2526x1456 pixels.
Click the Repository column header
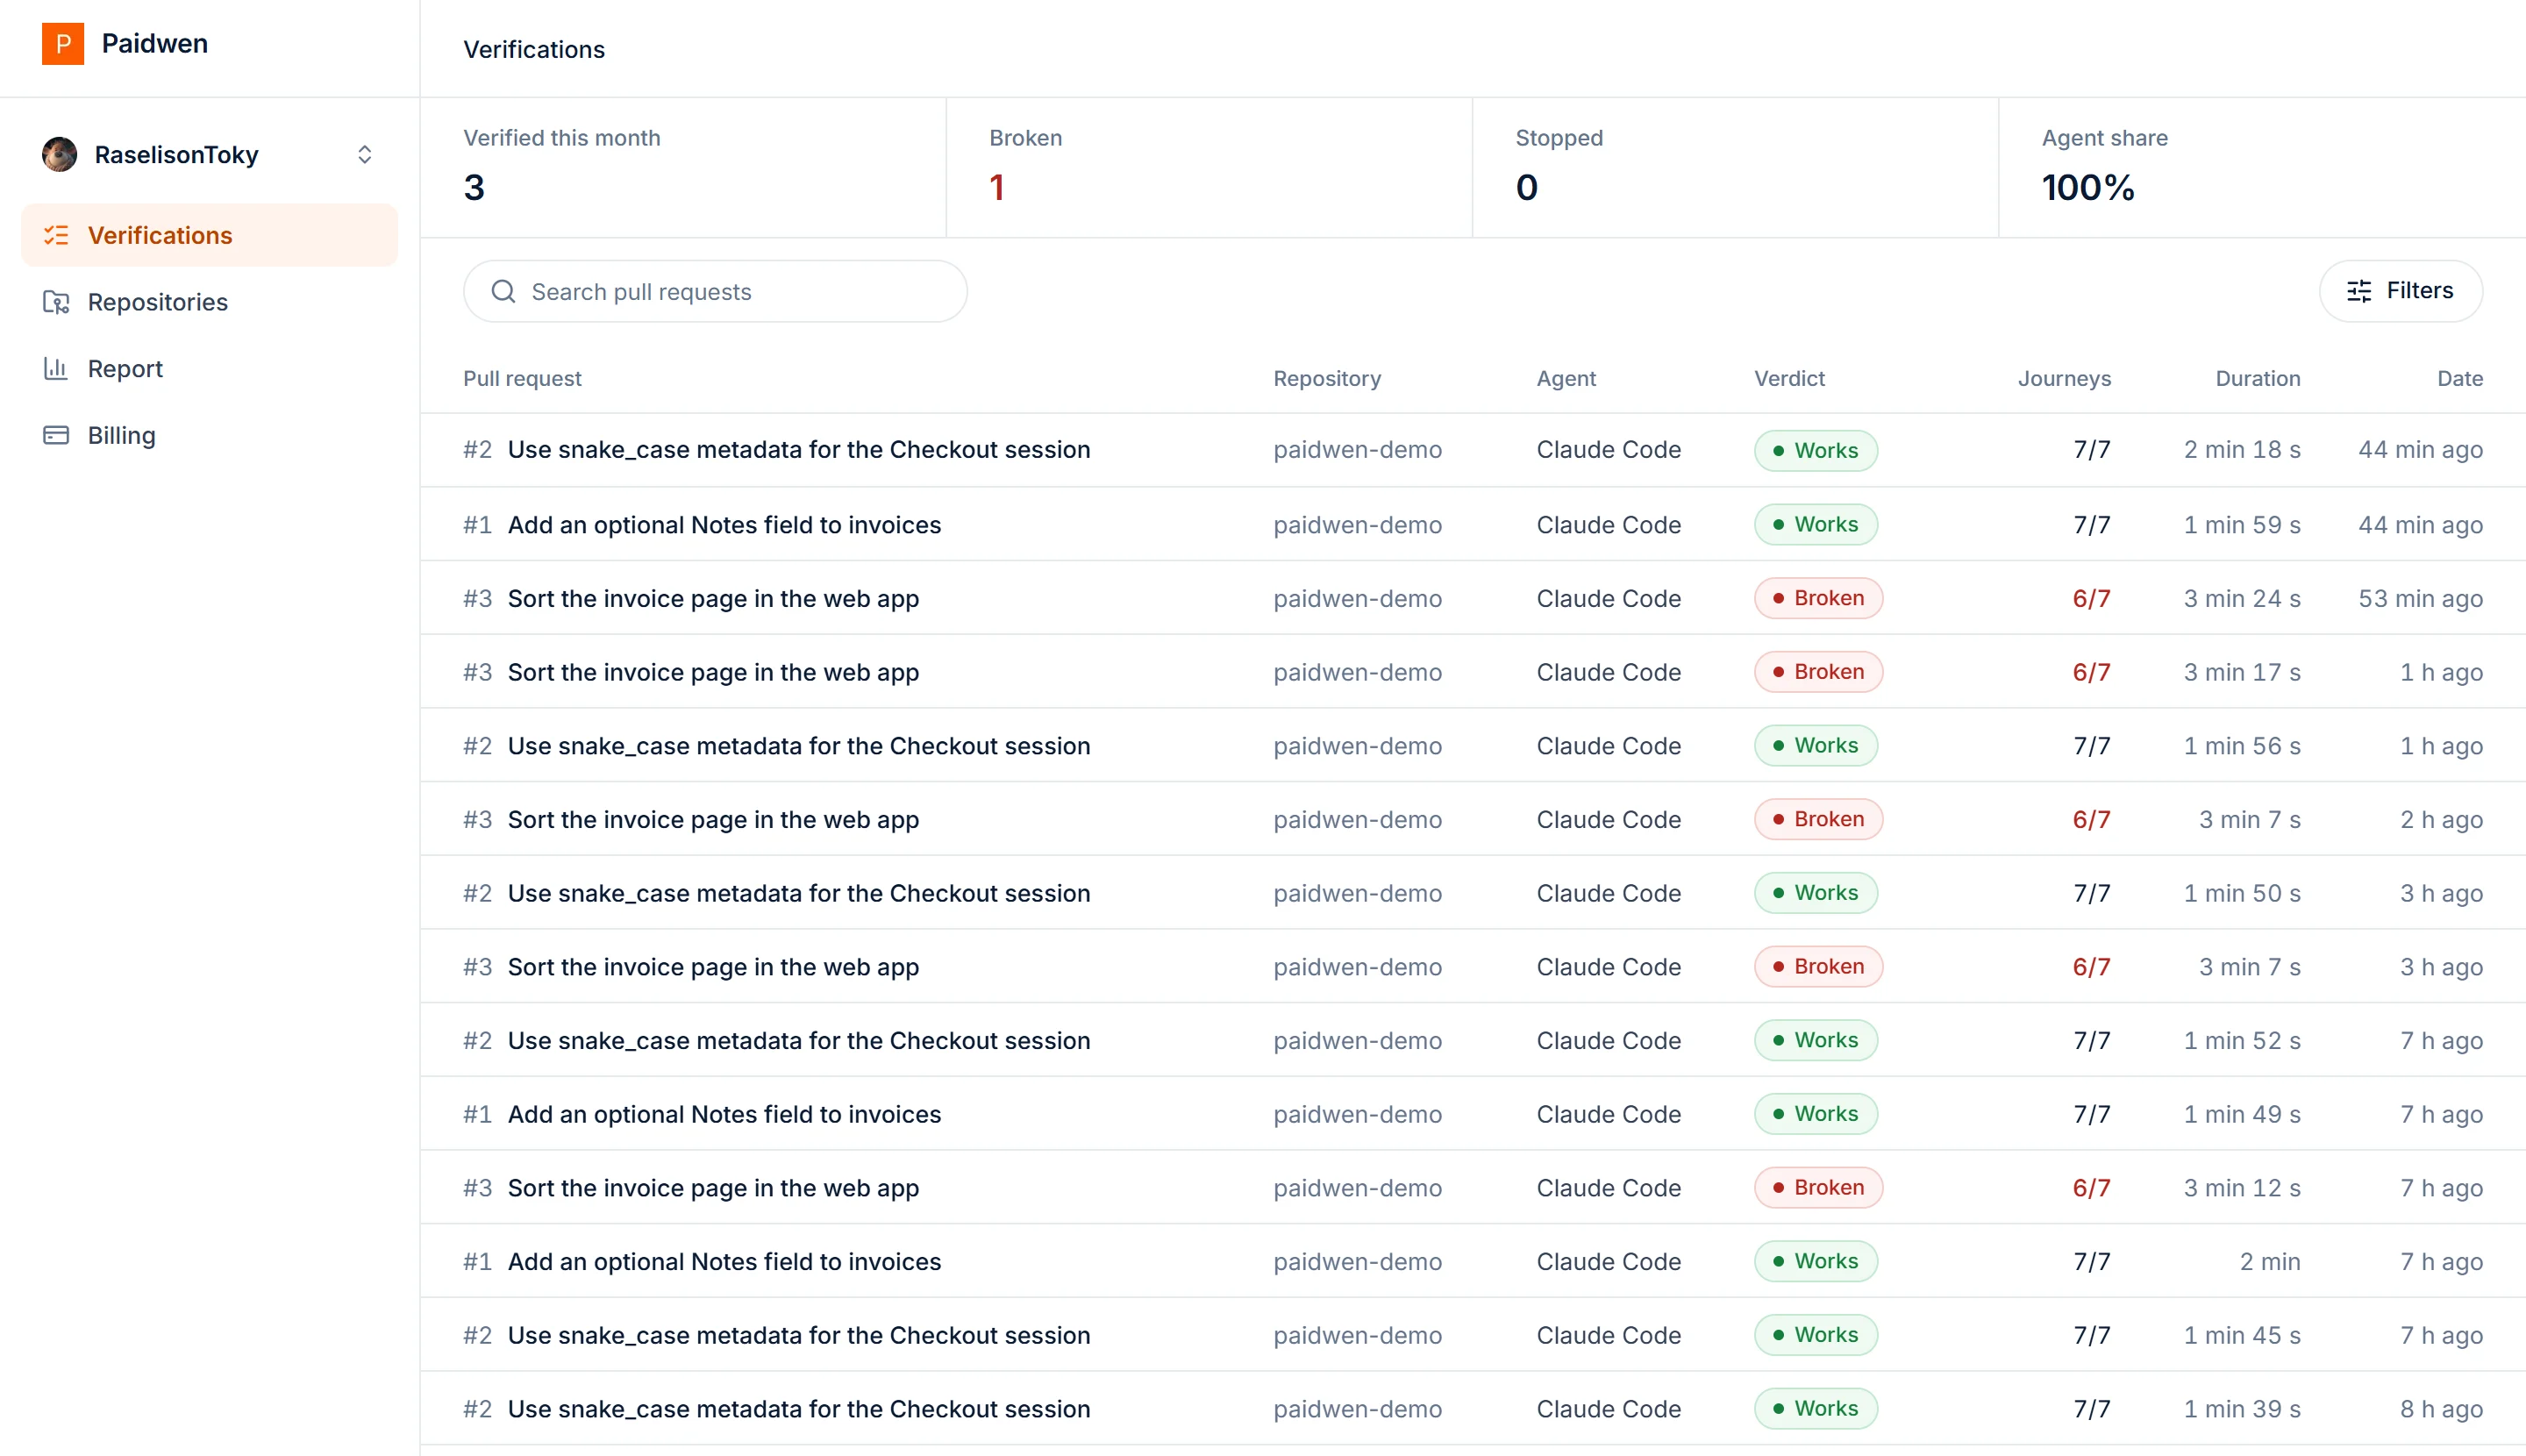(1327, 379)
